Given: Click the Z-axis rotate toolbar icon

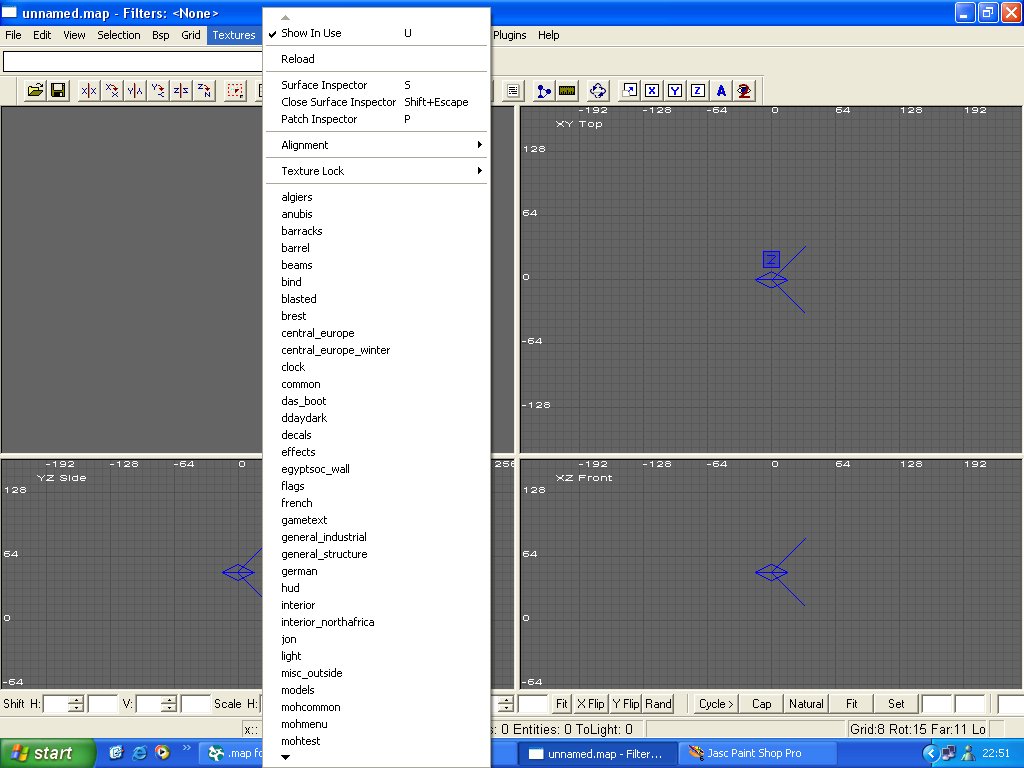Looking at the screenshot, I should pyautogui.click(x=204, y=91).
